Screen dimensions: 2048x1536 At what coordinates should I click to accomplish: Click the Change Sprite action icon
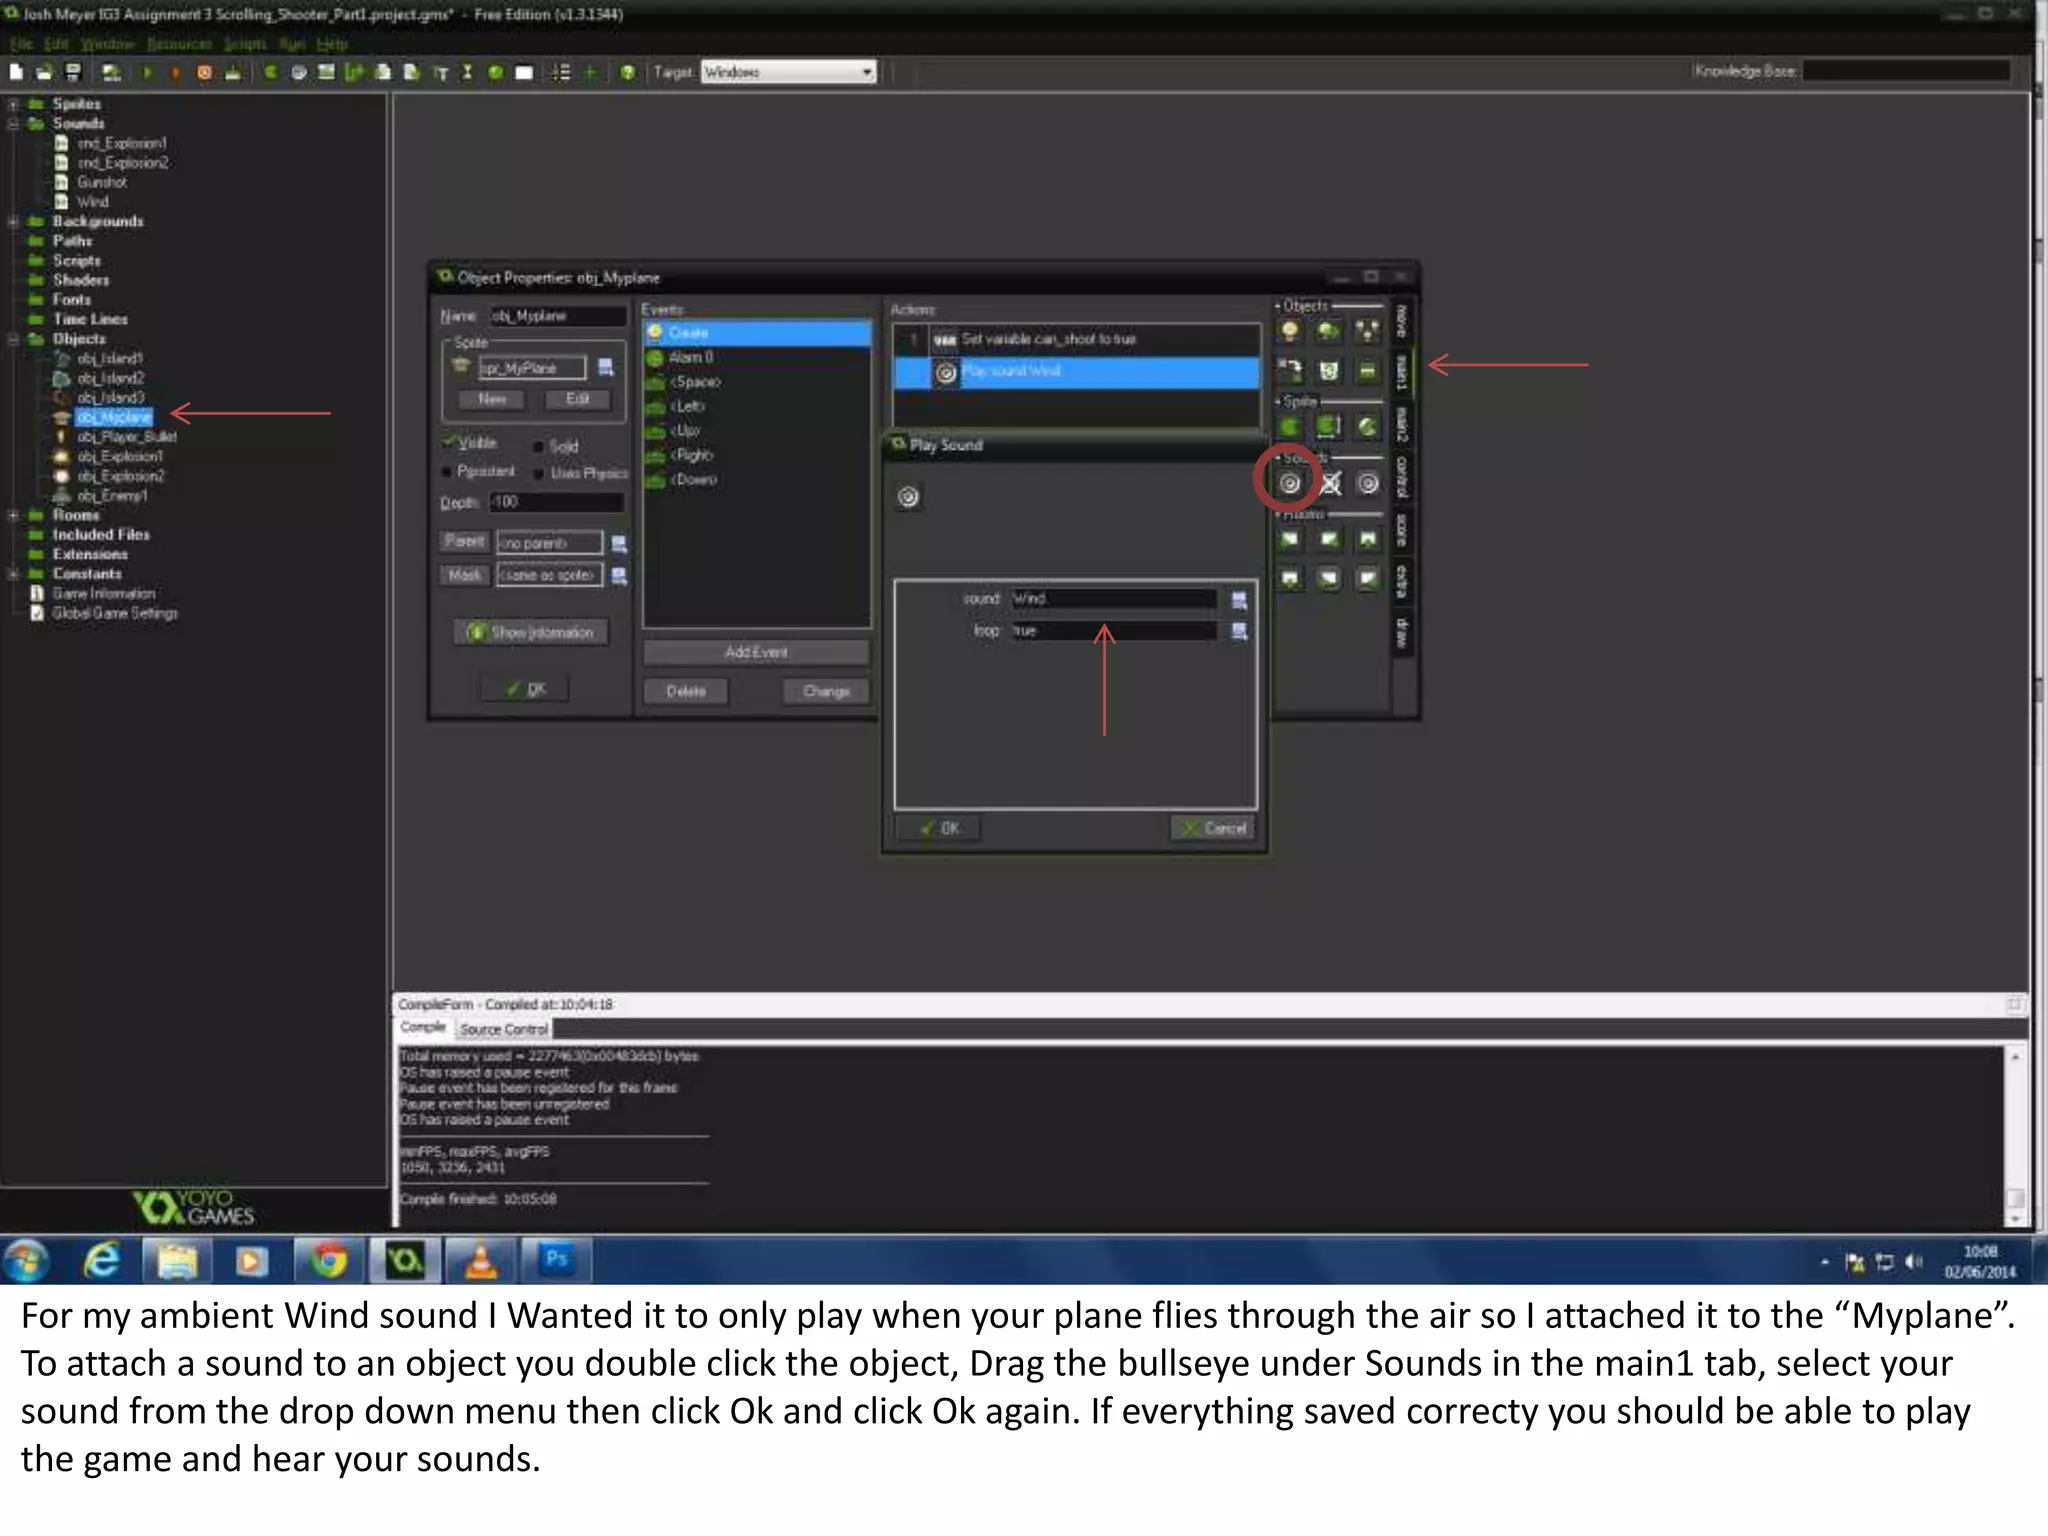pos(1290,427)
